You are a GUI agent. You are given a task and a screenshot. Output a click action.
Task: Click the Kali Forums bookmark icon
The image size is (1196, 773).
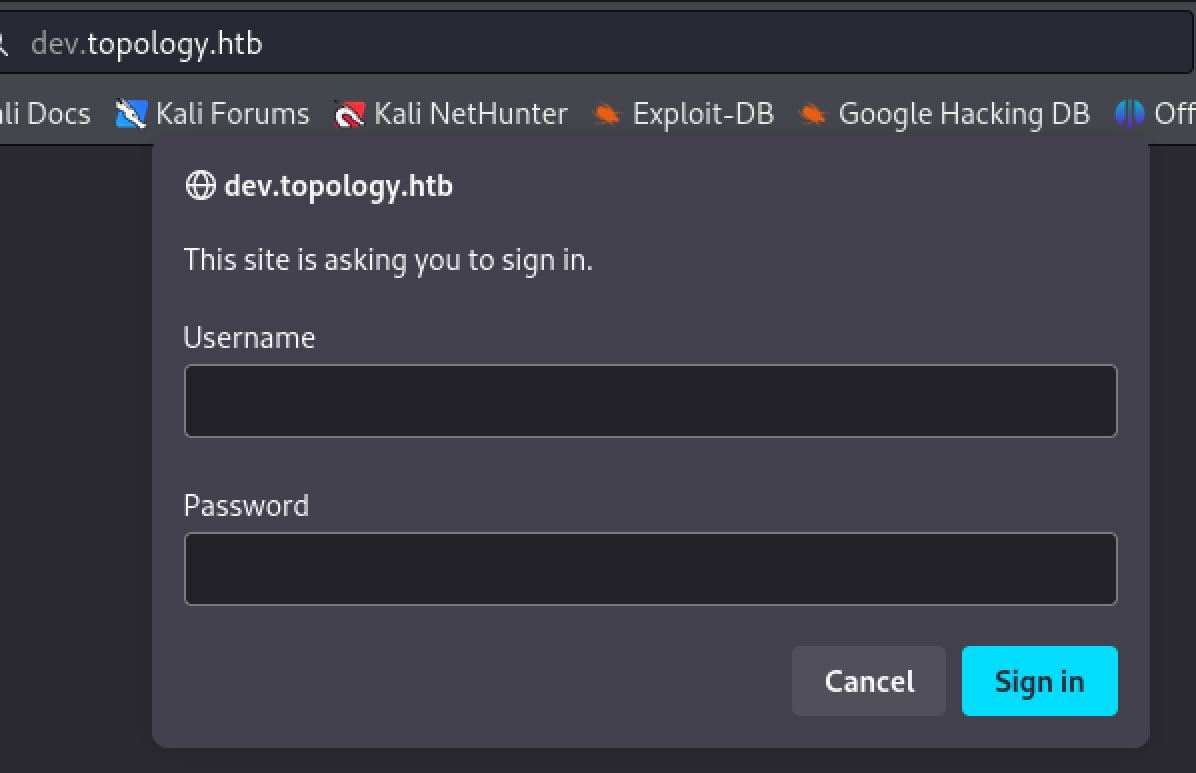point(131,114)
